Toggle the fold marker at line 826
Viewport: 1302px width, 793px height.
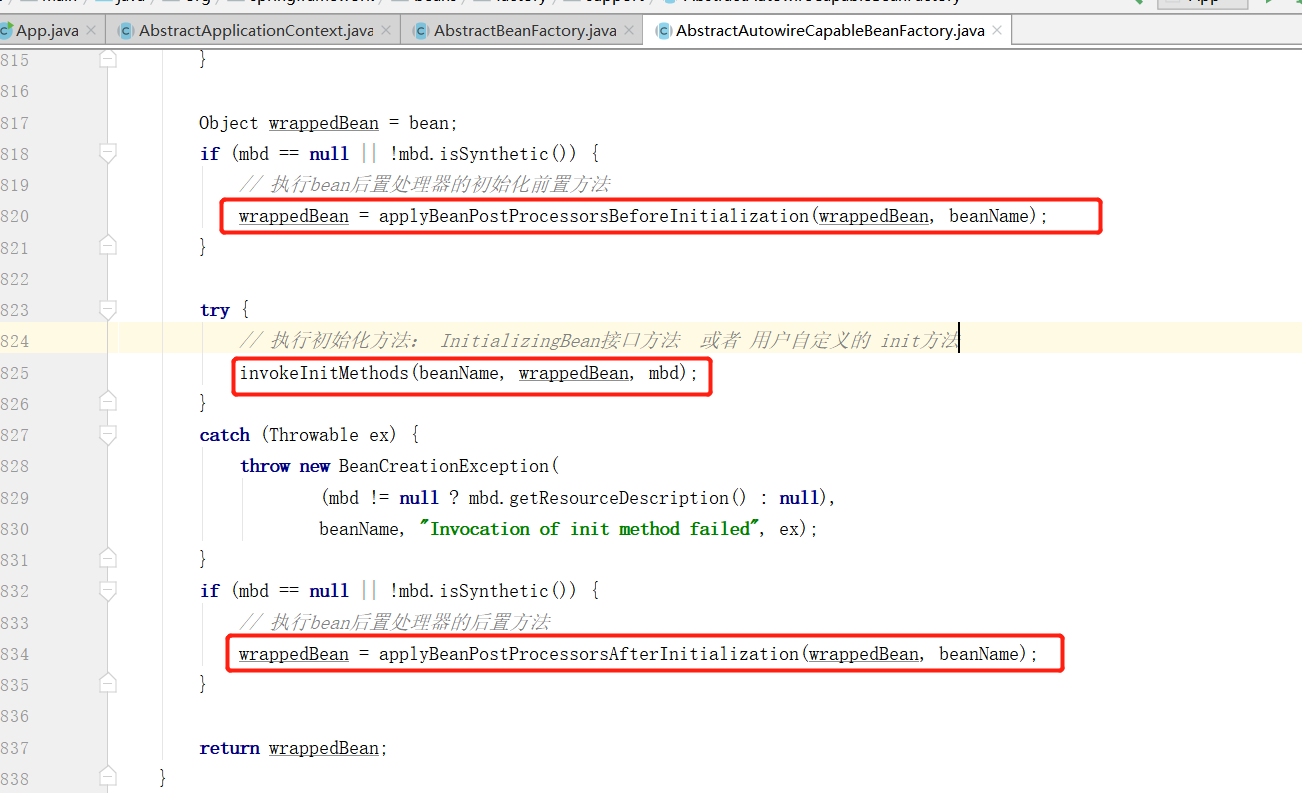click(x=108, y=403)
